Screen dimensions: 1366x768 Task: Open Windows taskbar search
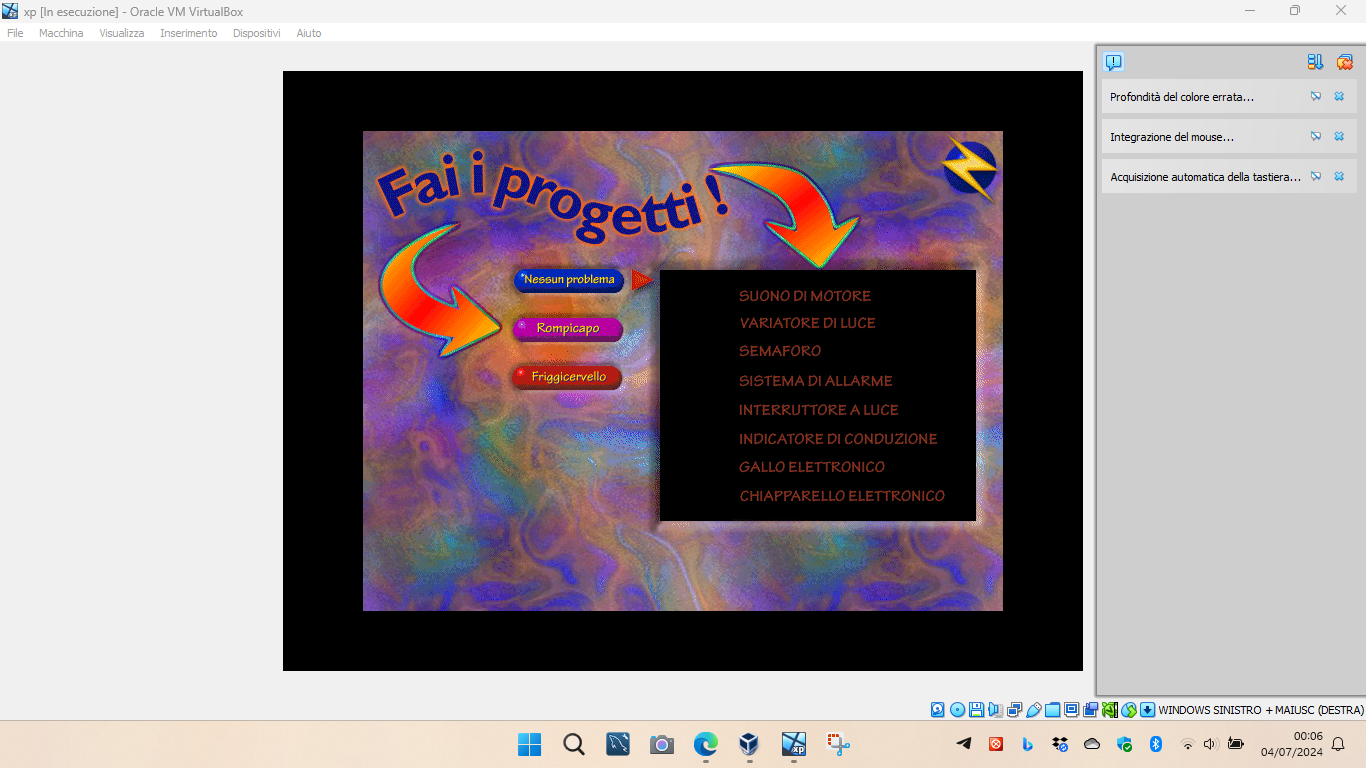pyautogui.click(x=574, y=744)
